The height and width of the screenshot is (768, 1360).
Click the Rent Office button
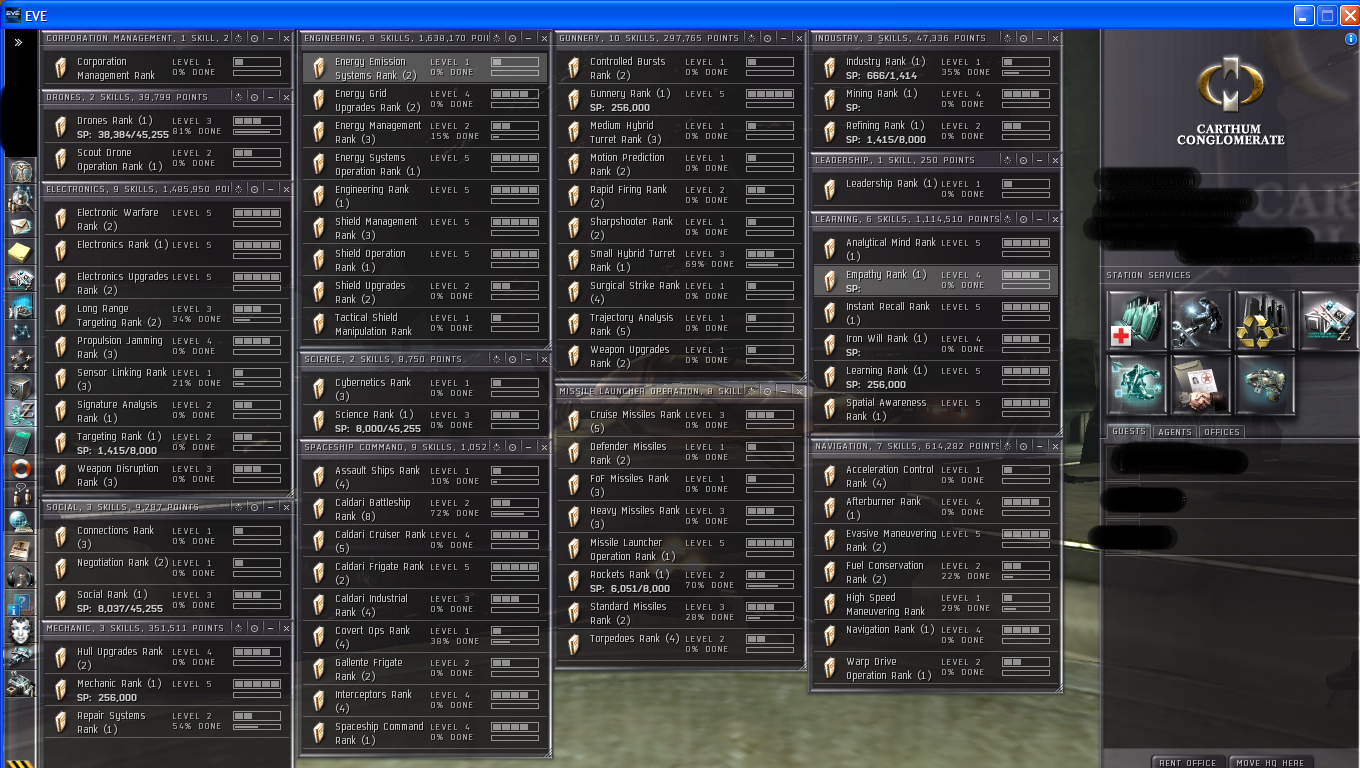(x=1188, y=762)
